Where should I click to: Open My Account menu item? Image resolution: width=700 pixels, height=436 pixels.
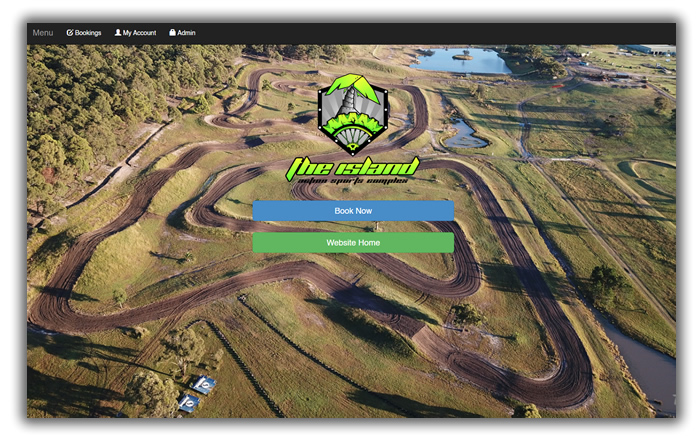point(136,33)
